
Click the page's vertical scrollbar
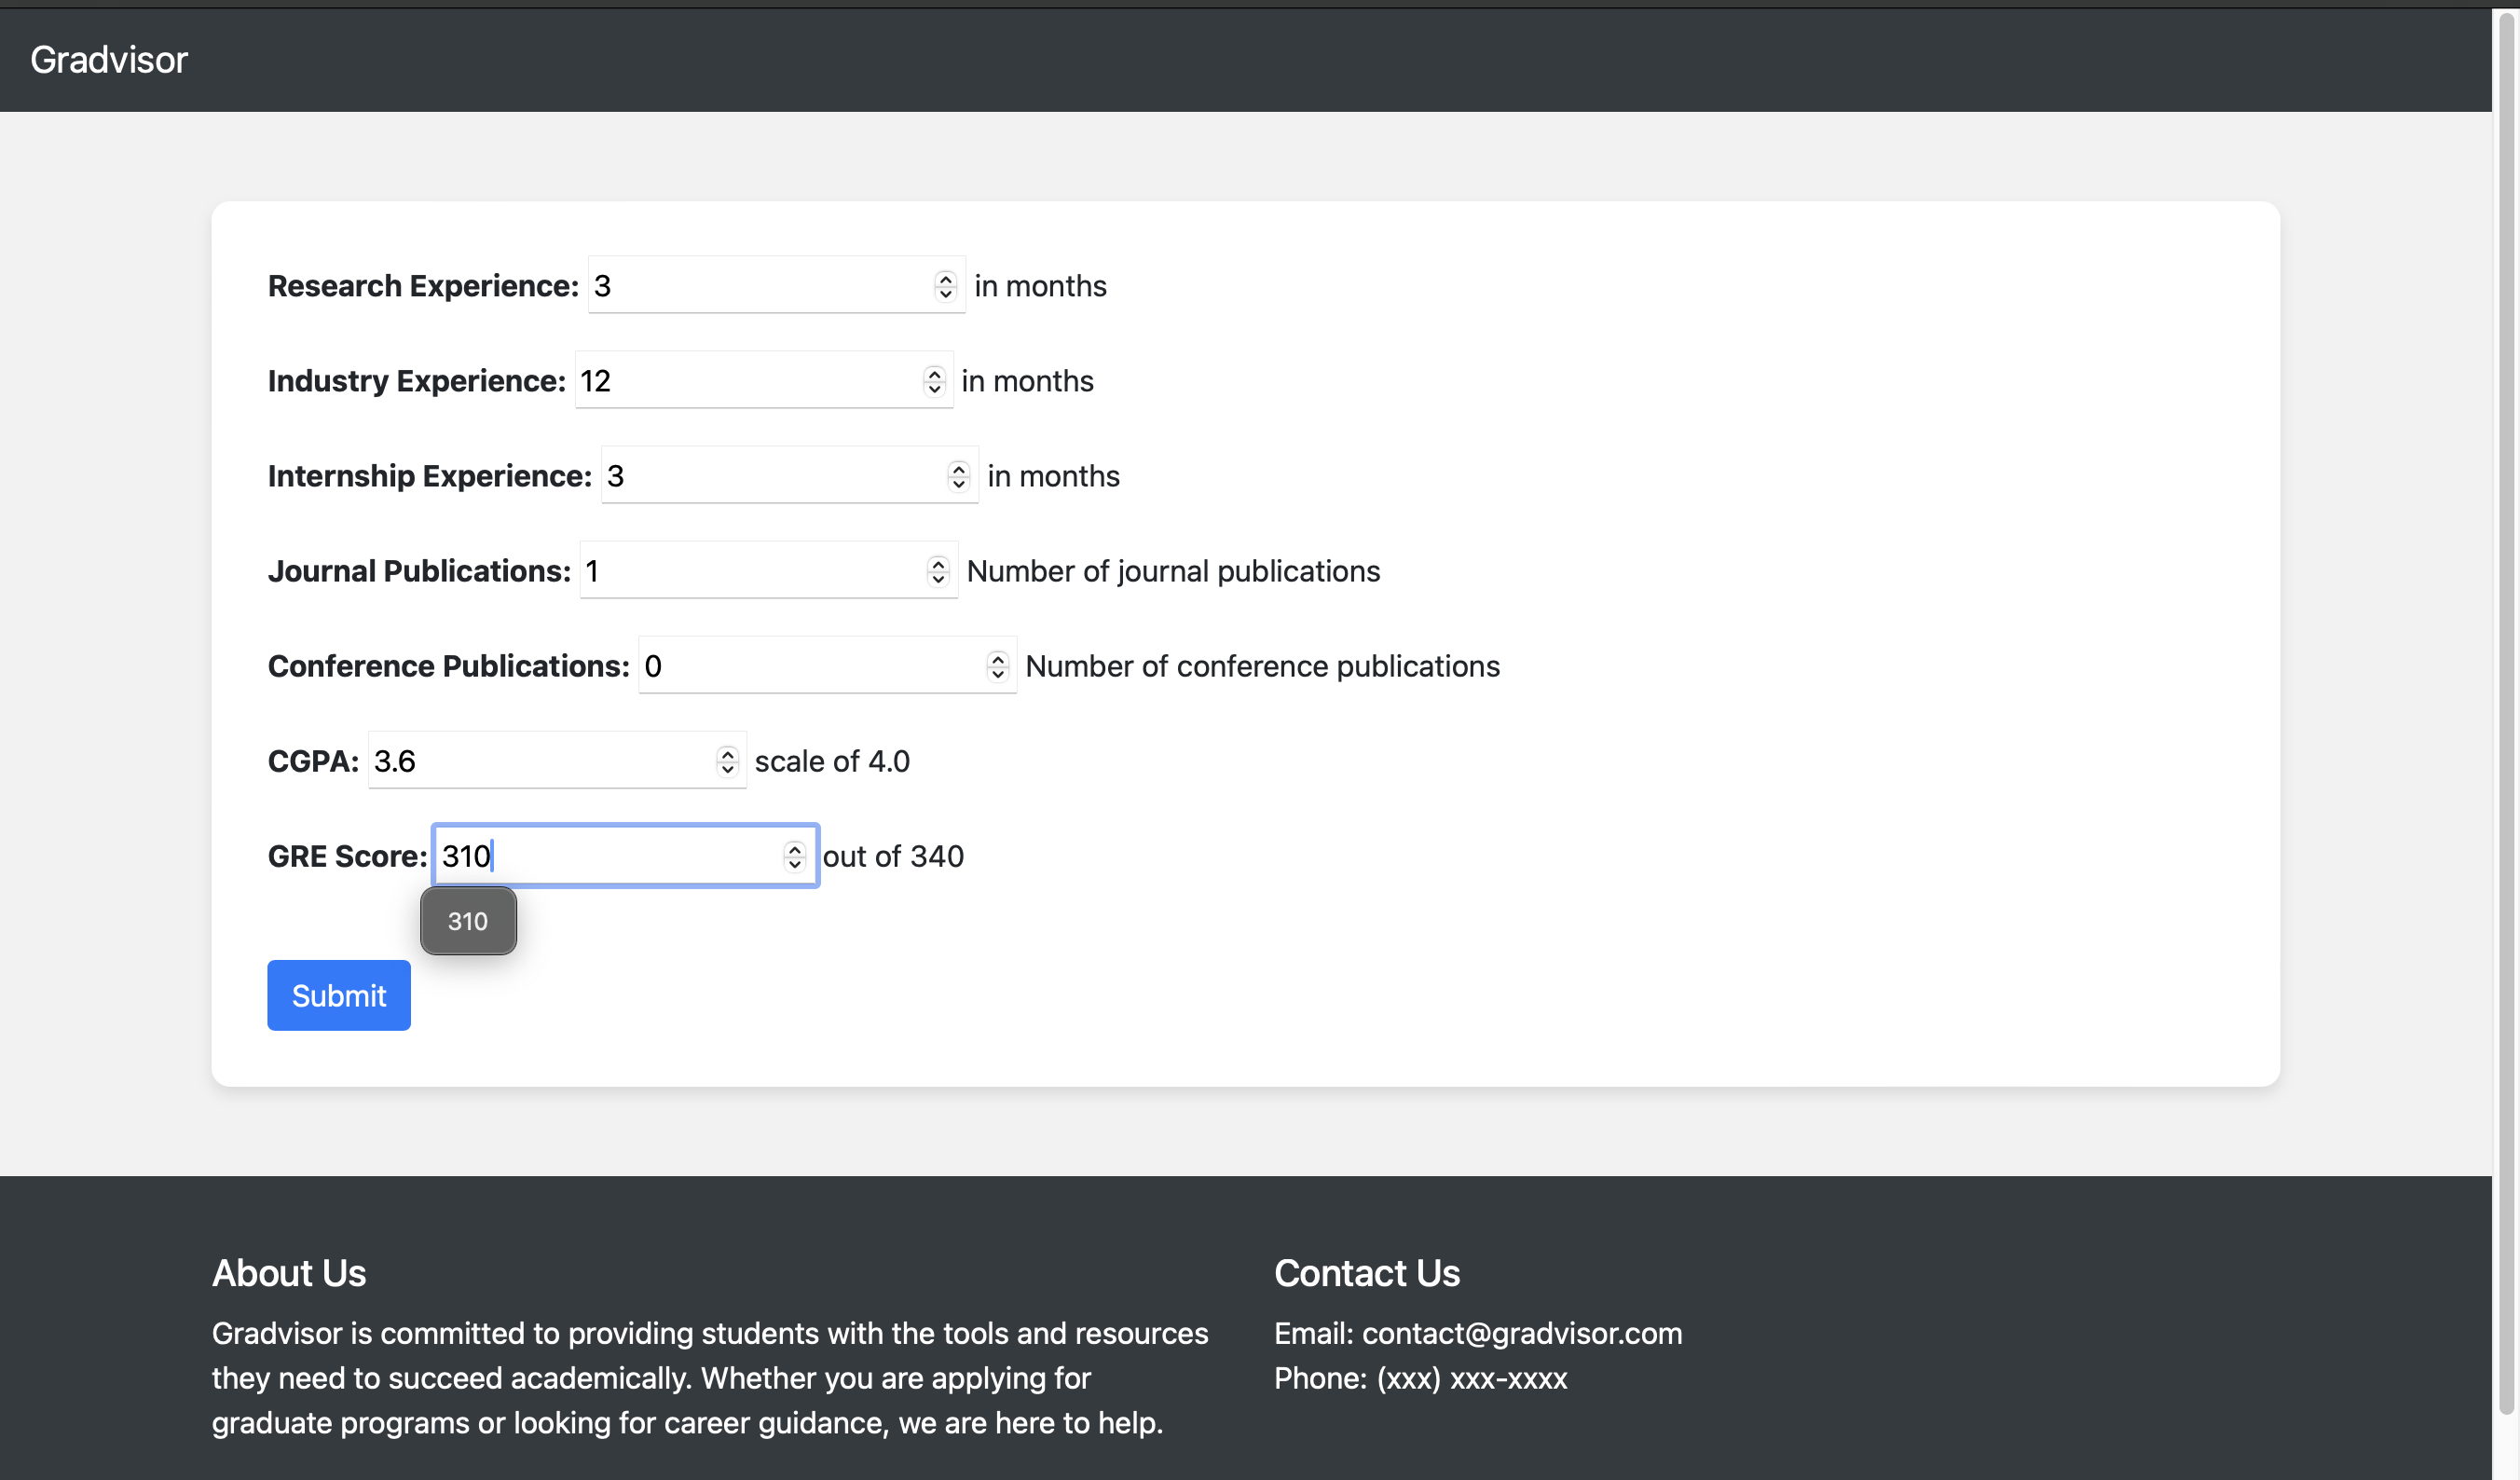point(2506,712)
